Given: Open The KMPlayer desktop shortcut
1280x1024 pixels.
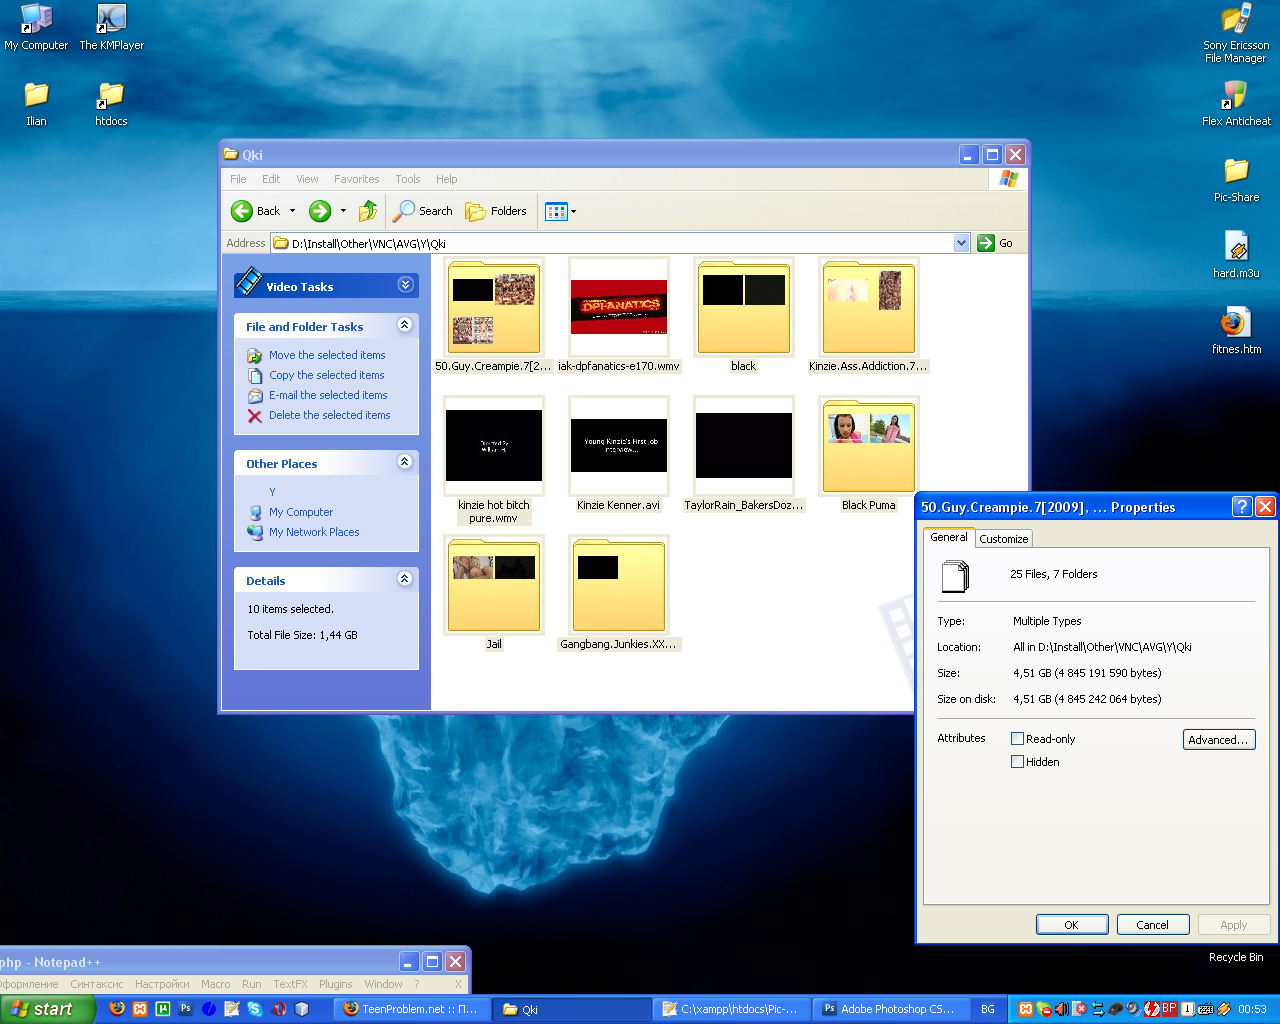Looking at the screenshot, I should point(111,27).
